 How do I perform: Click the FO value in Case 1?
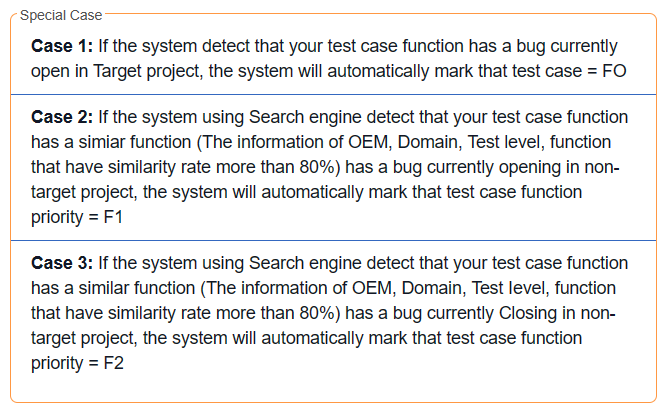pos(614,71)
